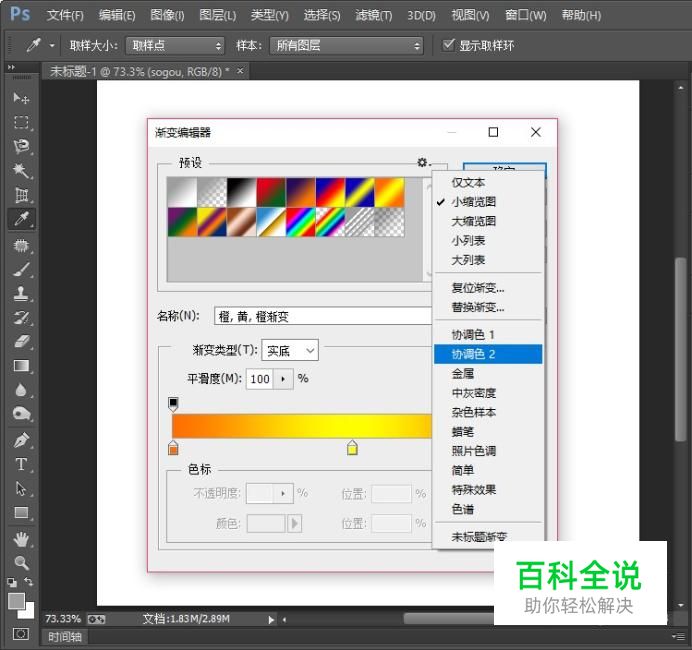
Task: Click the gradient preview bar
Action: click(301, 426)
